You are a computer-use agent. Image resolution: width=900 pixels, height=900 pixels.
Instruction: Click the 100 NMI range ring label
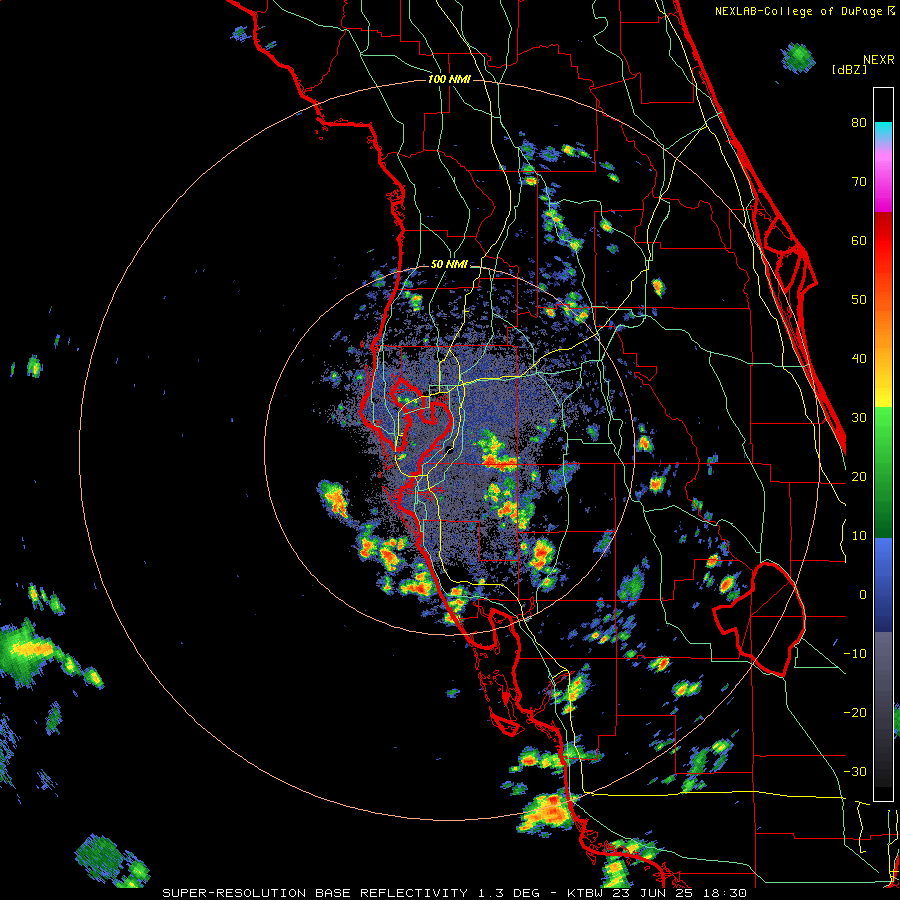(449, 79)
